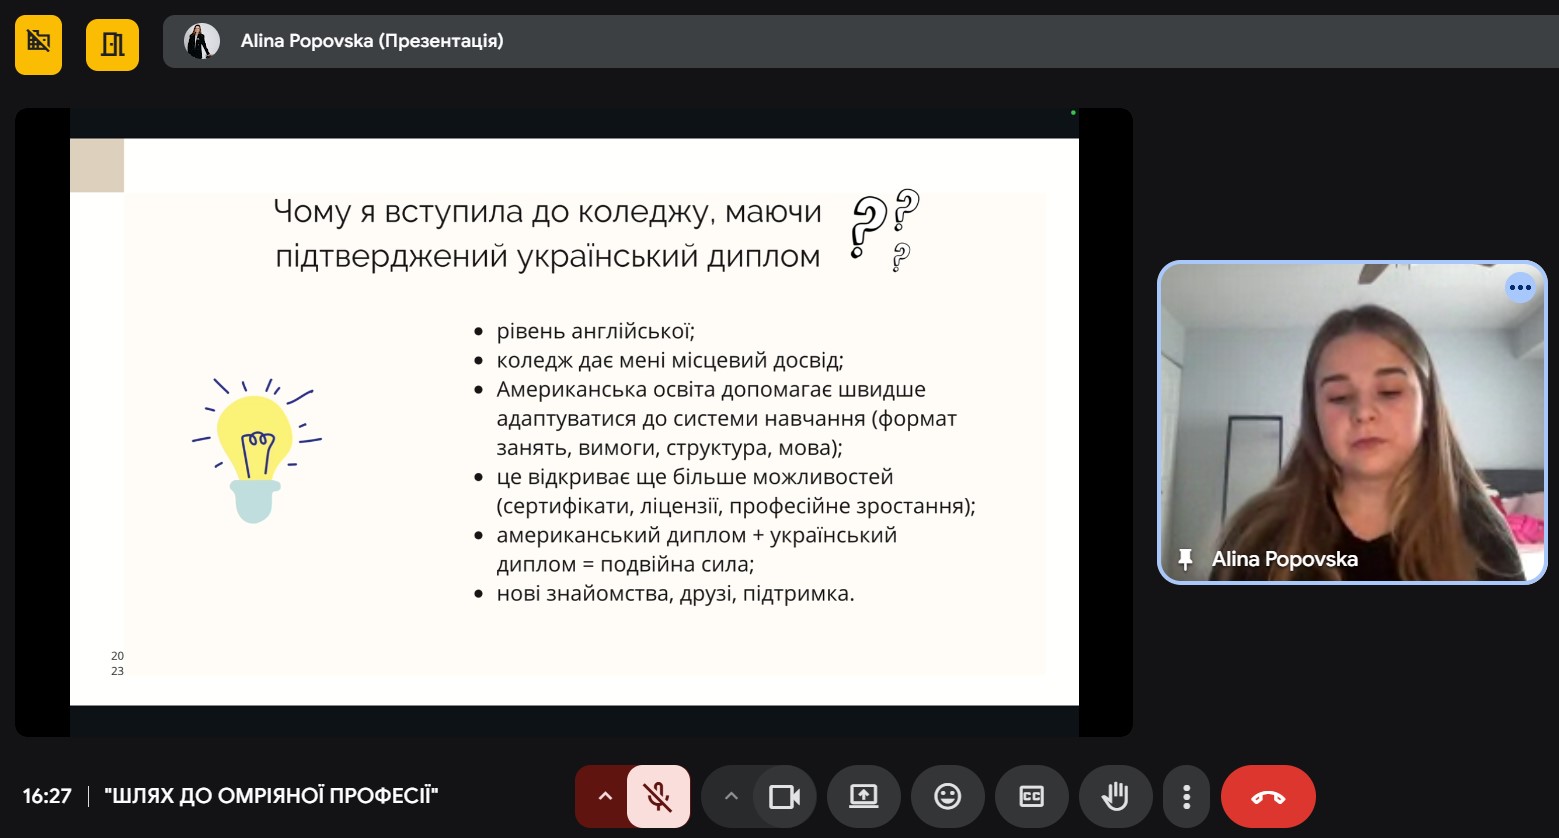The width and height of the screenshot is (1559, 838).
Task: Open the three-dot more options menu
Action: point(1186,796)
